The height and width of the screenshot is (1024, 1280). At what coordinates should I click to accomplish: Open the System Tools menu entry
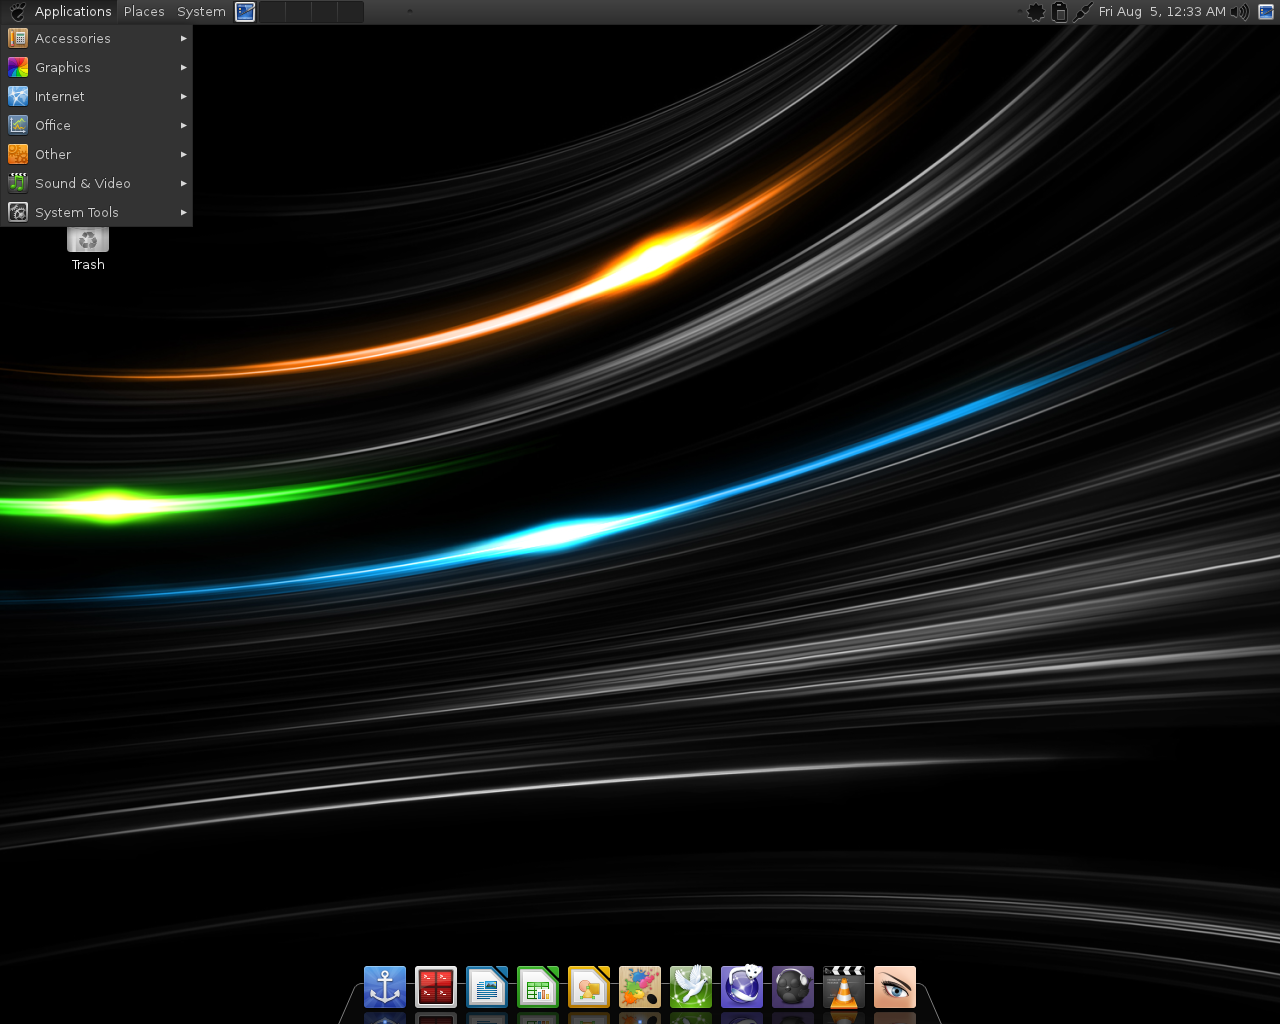(97, 212)
